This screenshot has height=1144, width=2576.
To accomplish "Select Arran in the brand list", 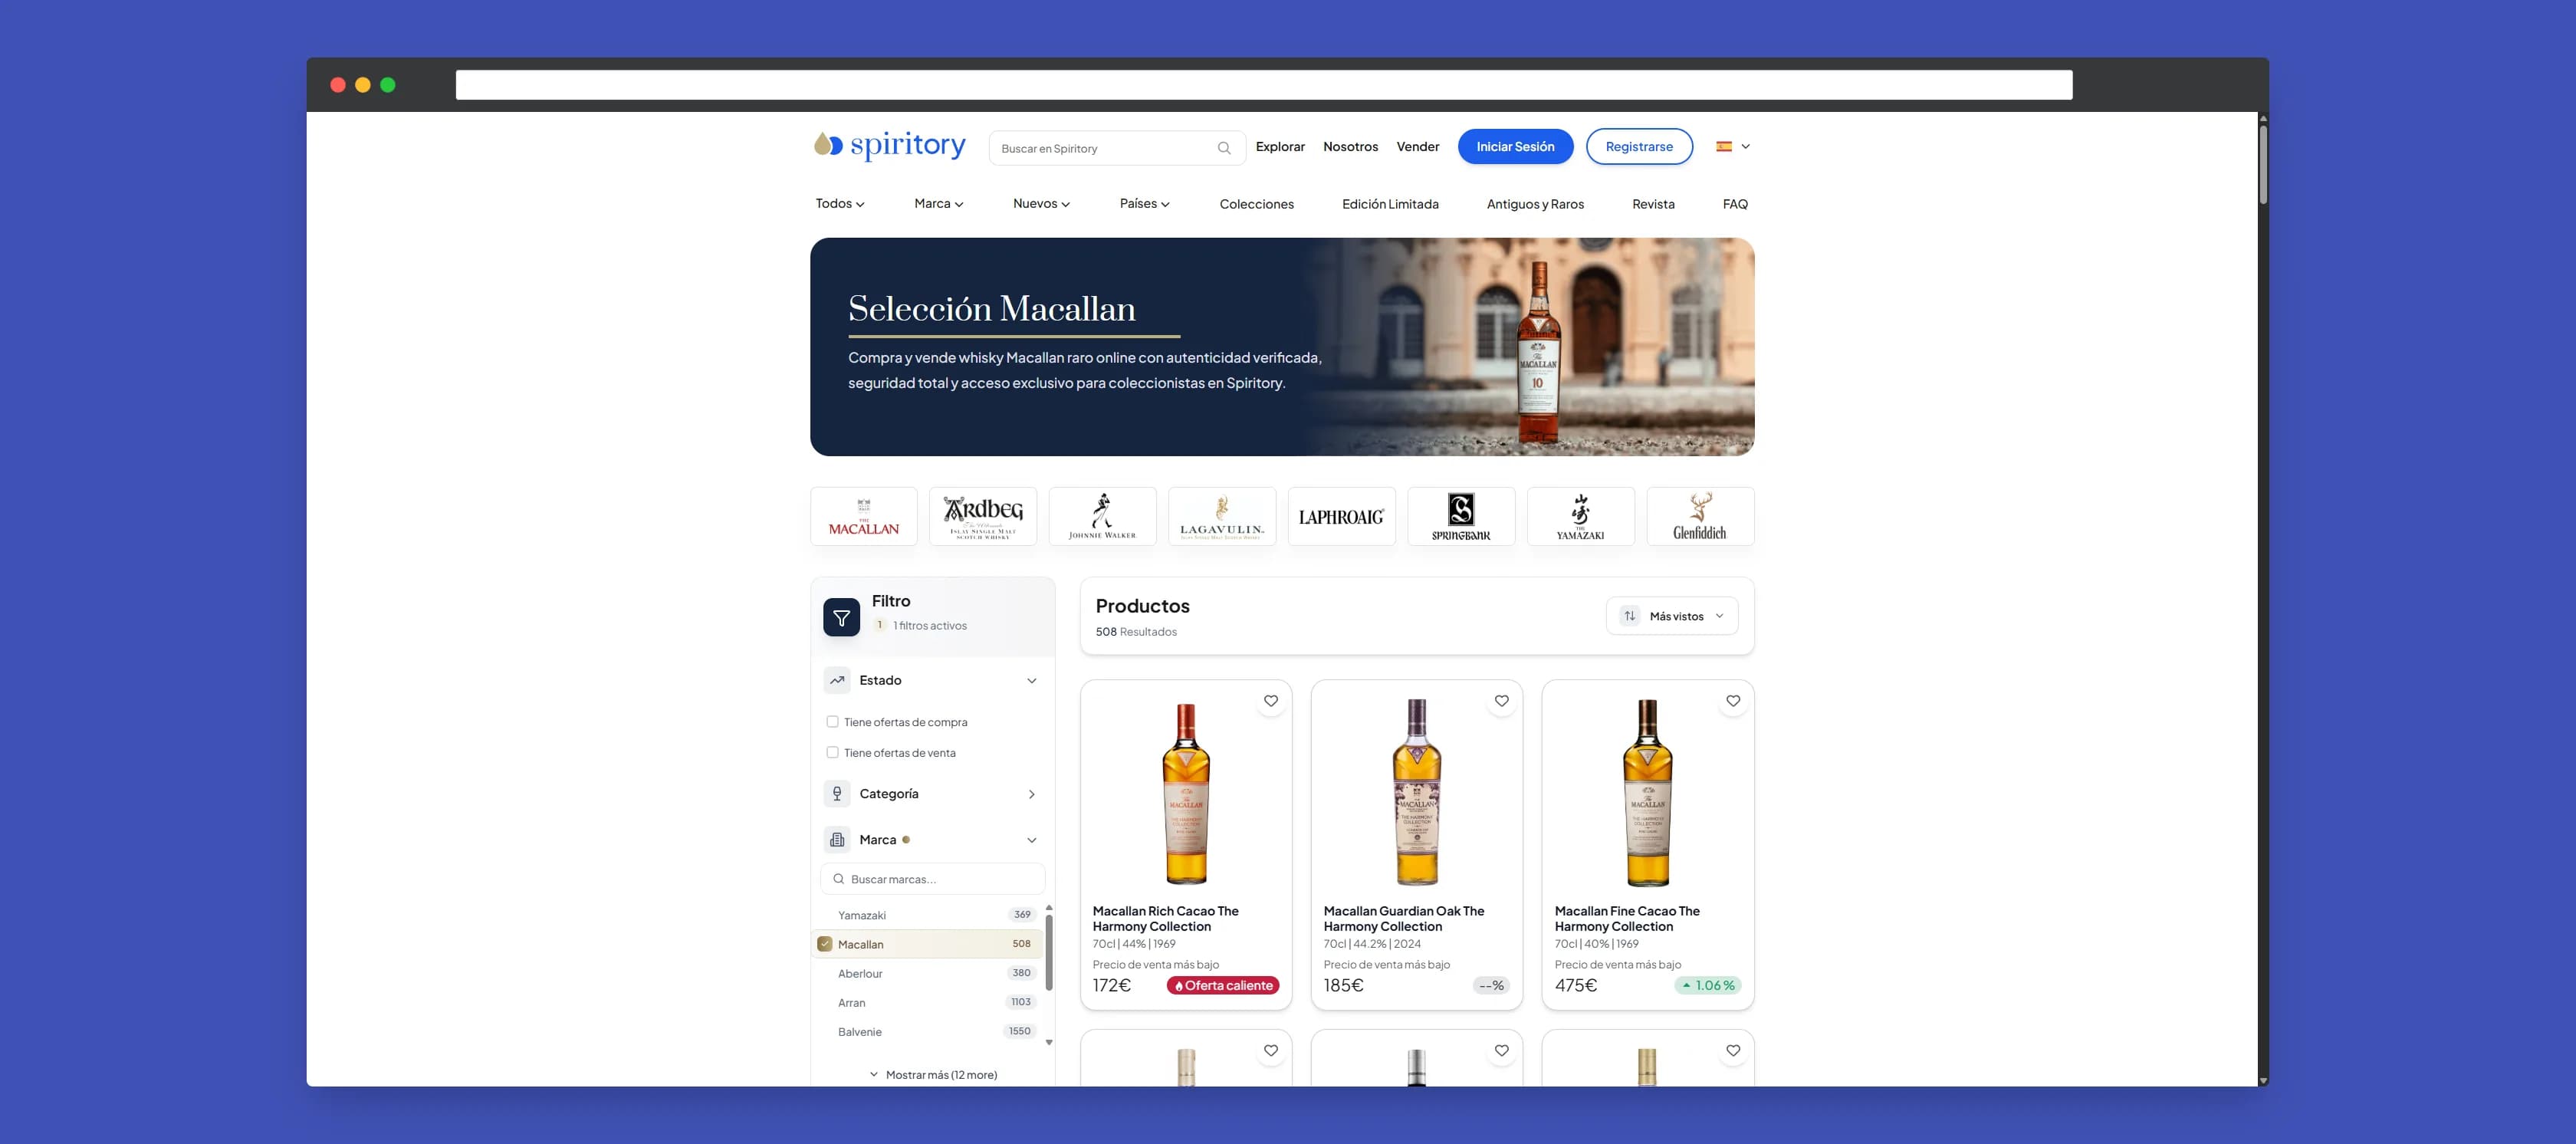I will pyautogui.click(x=927, y=1002).
